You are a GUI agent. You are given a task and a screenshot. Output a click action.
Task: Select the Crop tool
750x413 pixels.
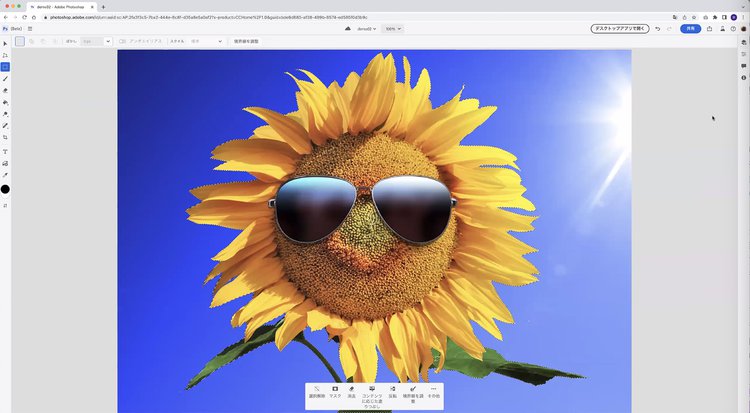point(5,137)
